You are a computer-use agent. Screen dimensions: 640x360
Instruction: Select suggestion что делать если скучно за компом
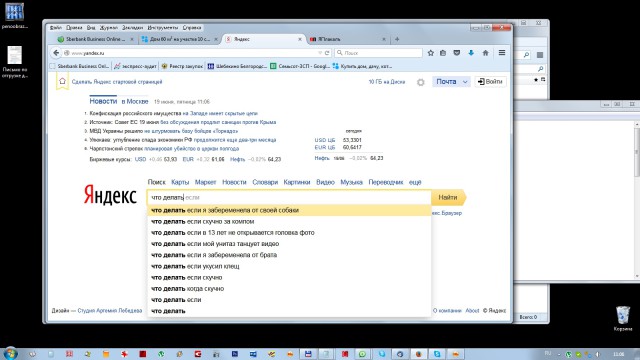tap(289, 221)
